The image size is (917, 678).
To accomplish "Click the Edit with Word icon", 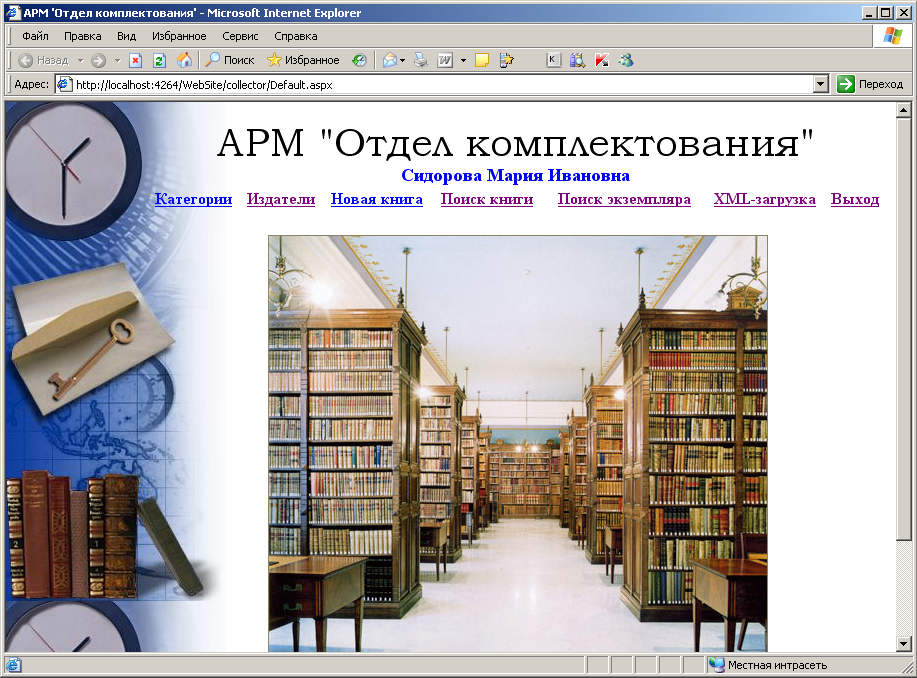I will (445, 60).
